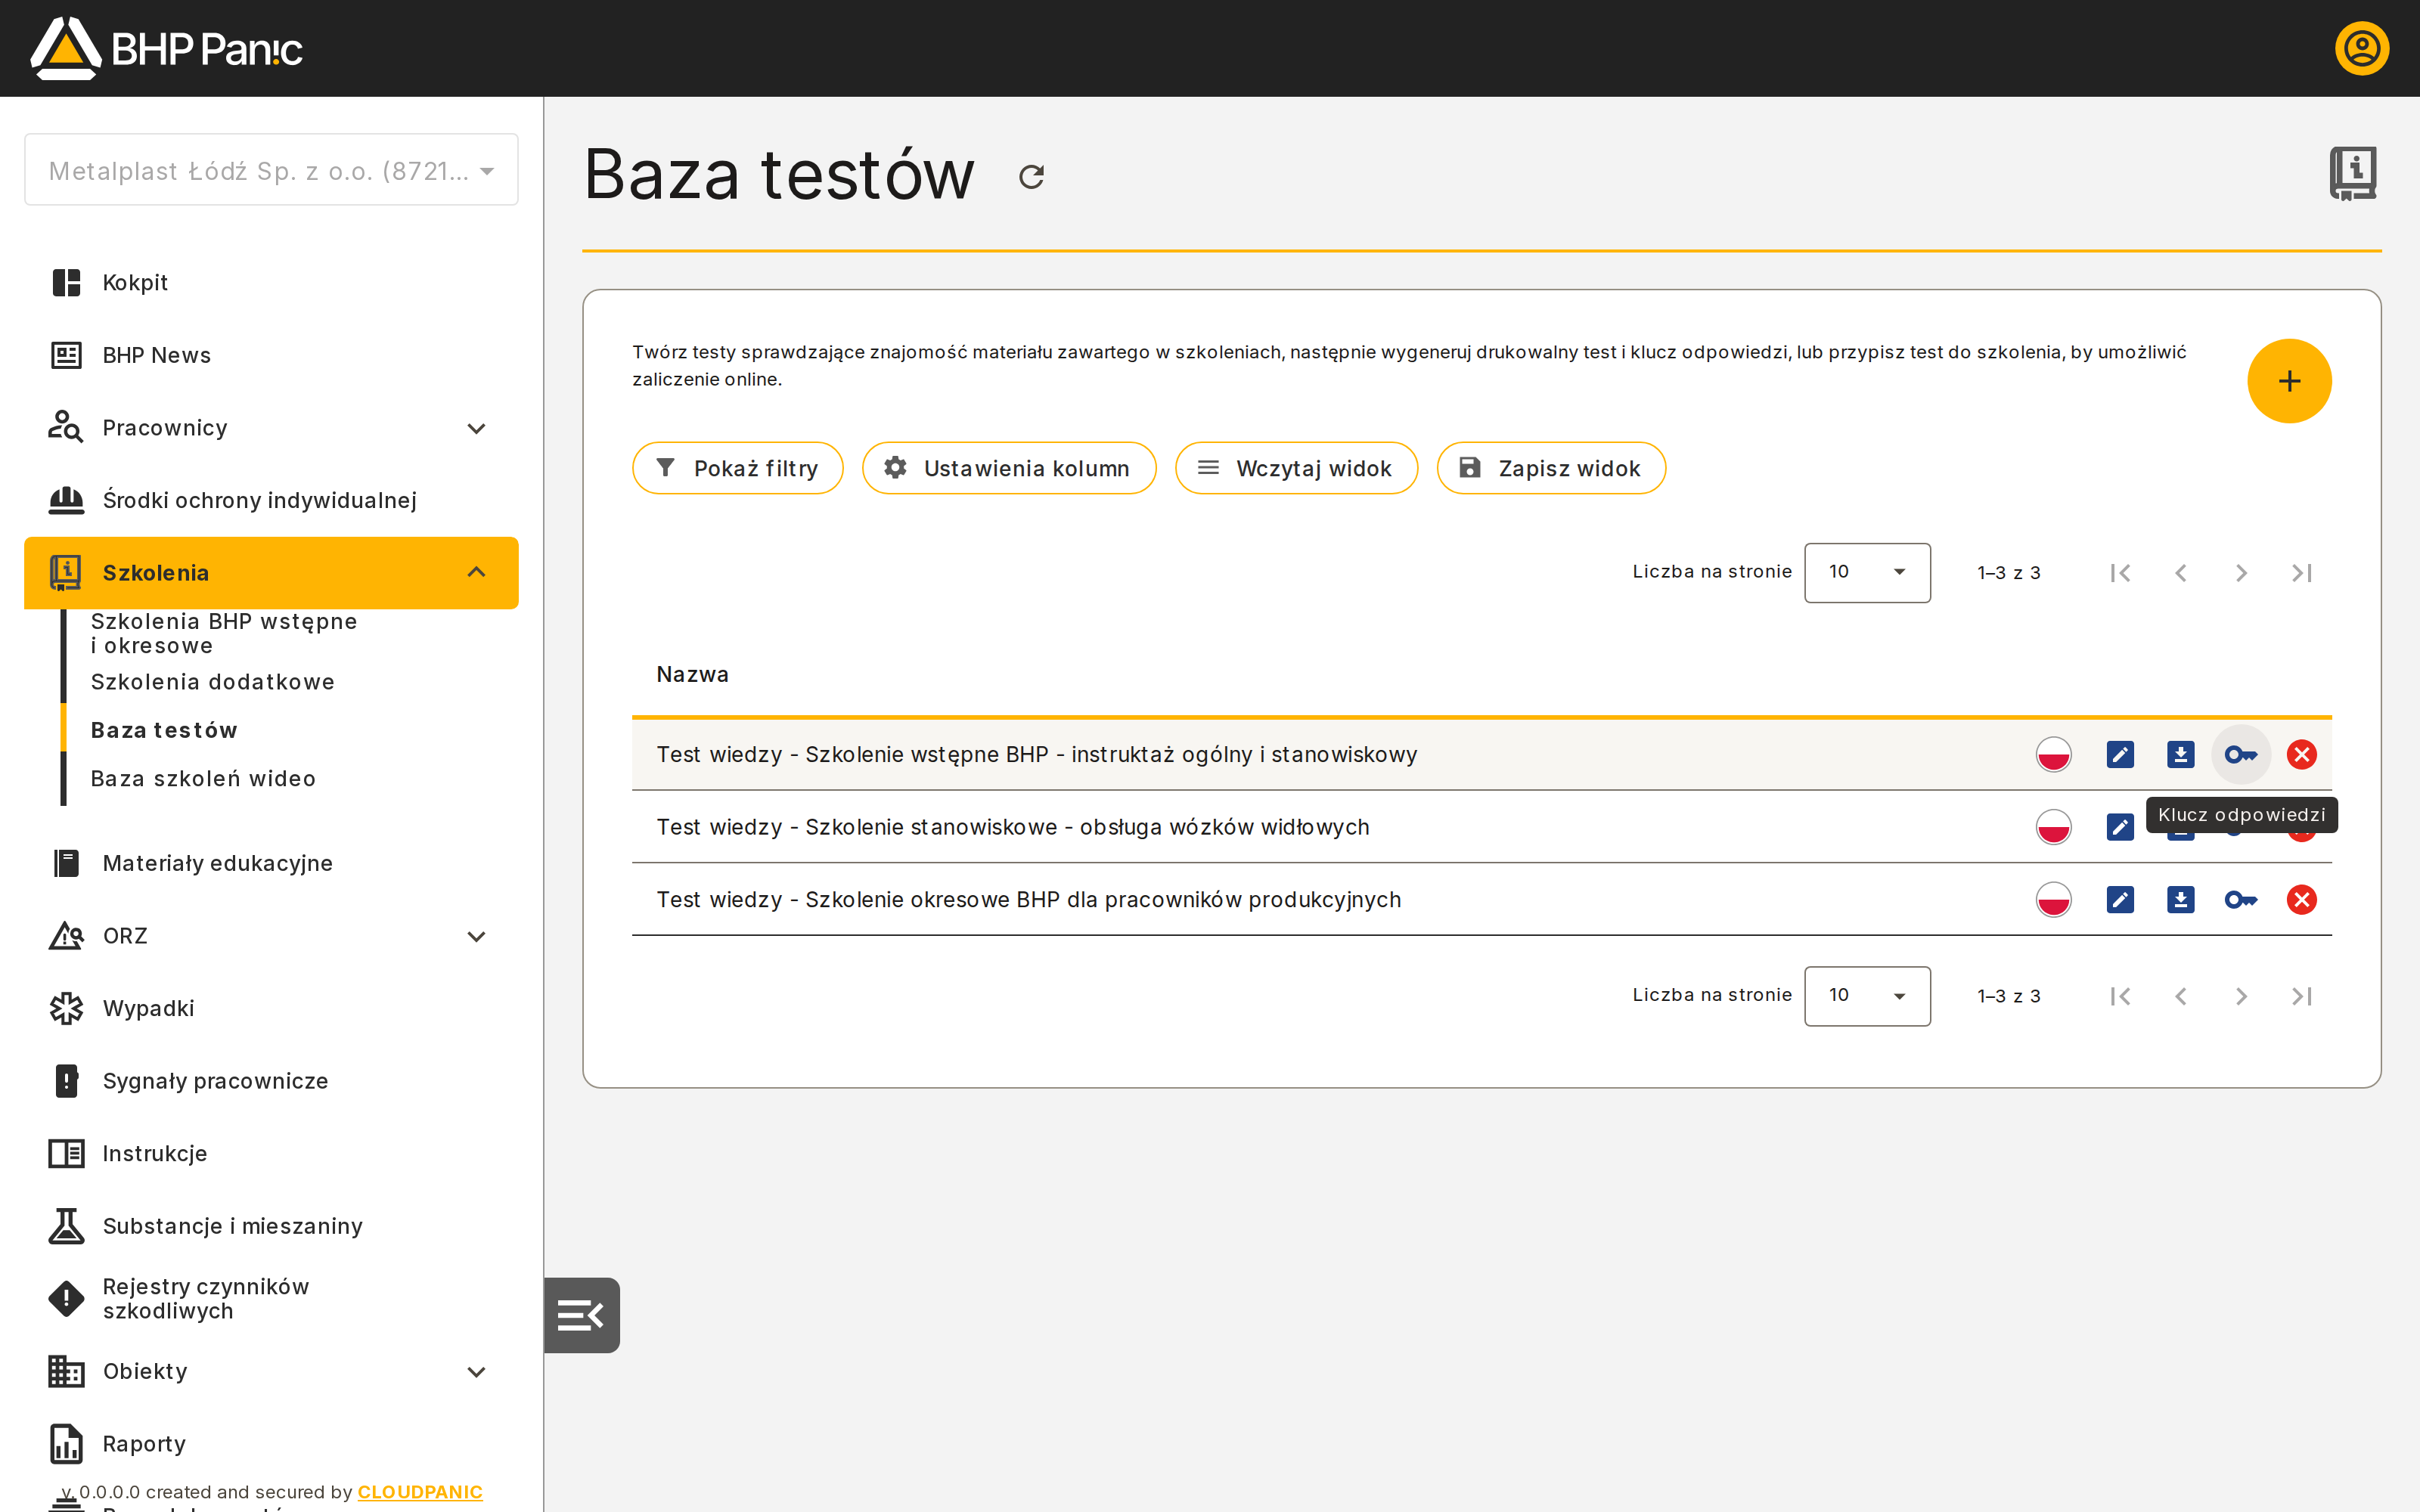Image resolution: width=2420 pixels, height=1512 pixels.
Task: Open bottom Liczba na stronie dropdown
Action: tap(1867, 996)
